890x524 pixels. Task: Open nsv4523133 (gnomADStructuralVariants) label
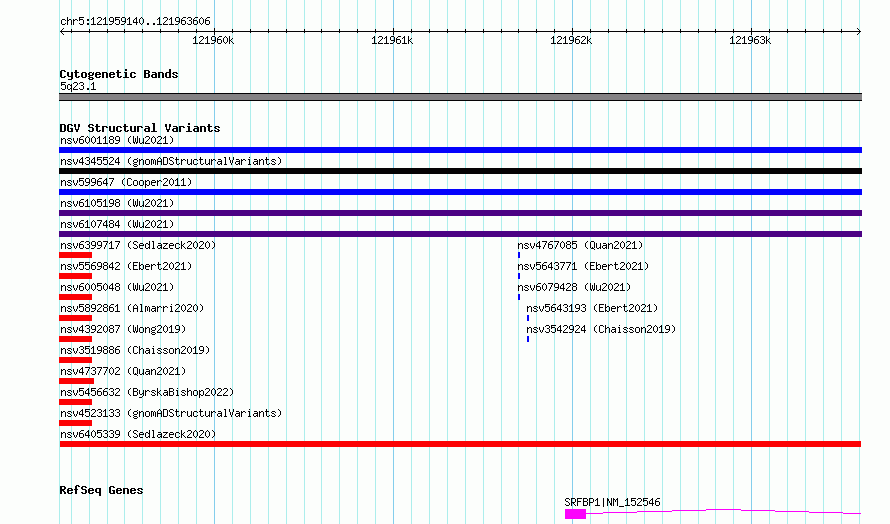point(171,413)
